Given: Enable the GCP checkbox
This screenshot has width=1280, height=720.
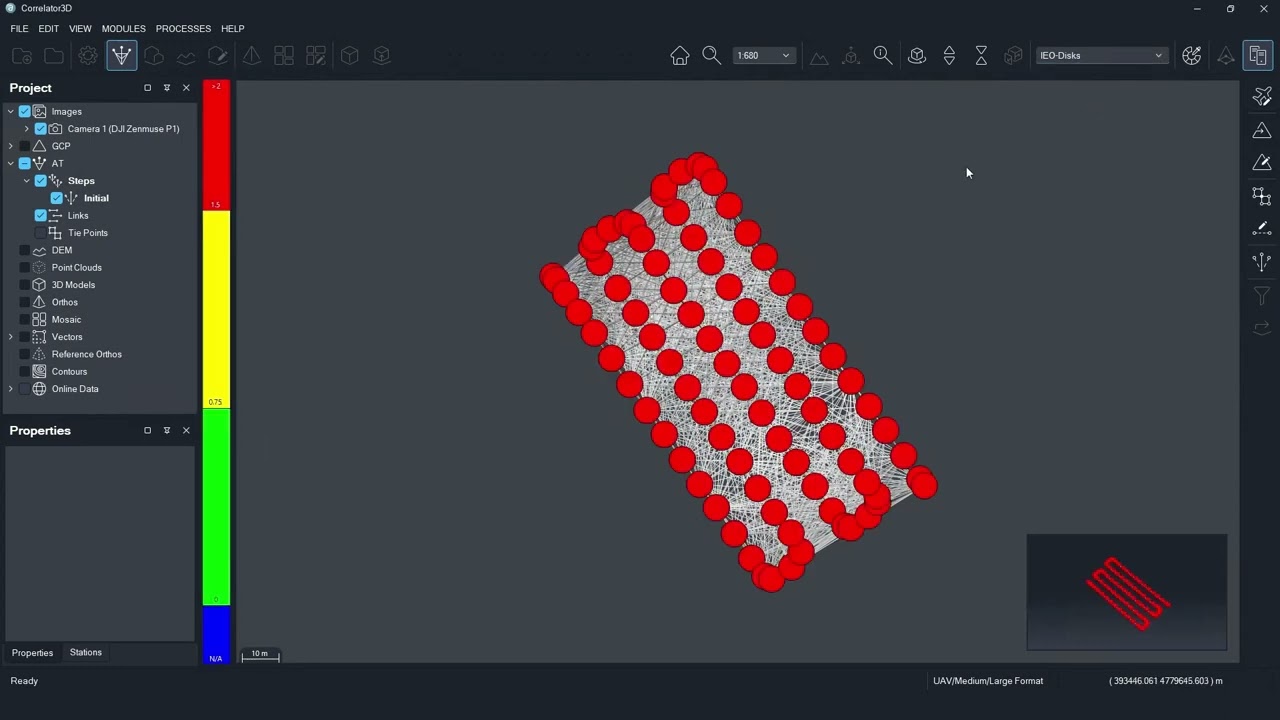Looking at the screenshot, I should [25, 146].
